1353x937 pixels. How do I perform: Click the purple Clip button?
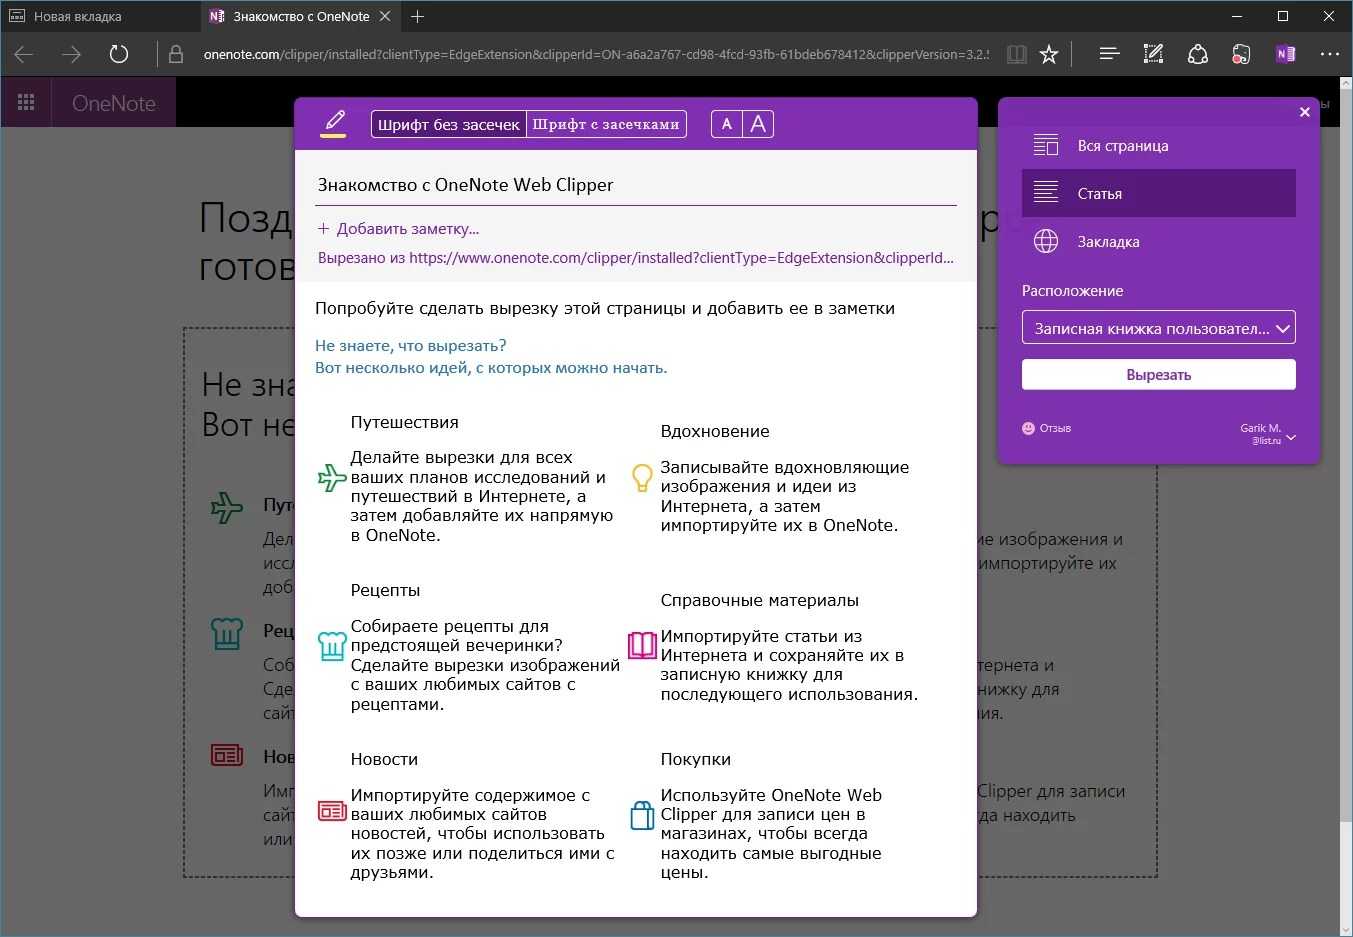(x=1158, y=375)
